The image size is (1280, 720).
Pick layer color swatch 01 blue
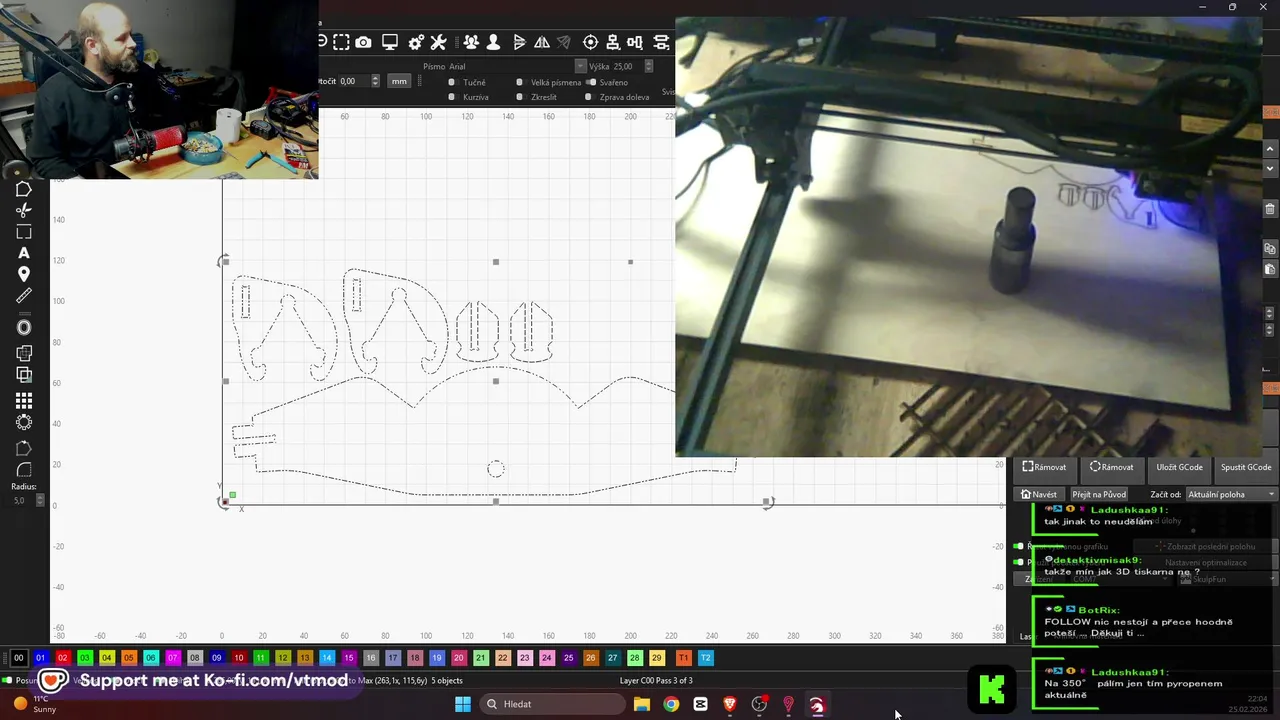pyautogui.click(x=40, y=658)
